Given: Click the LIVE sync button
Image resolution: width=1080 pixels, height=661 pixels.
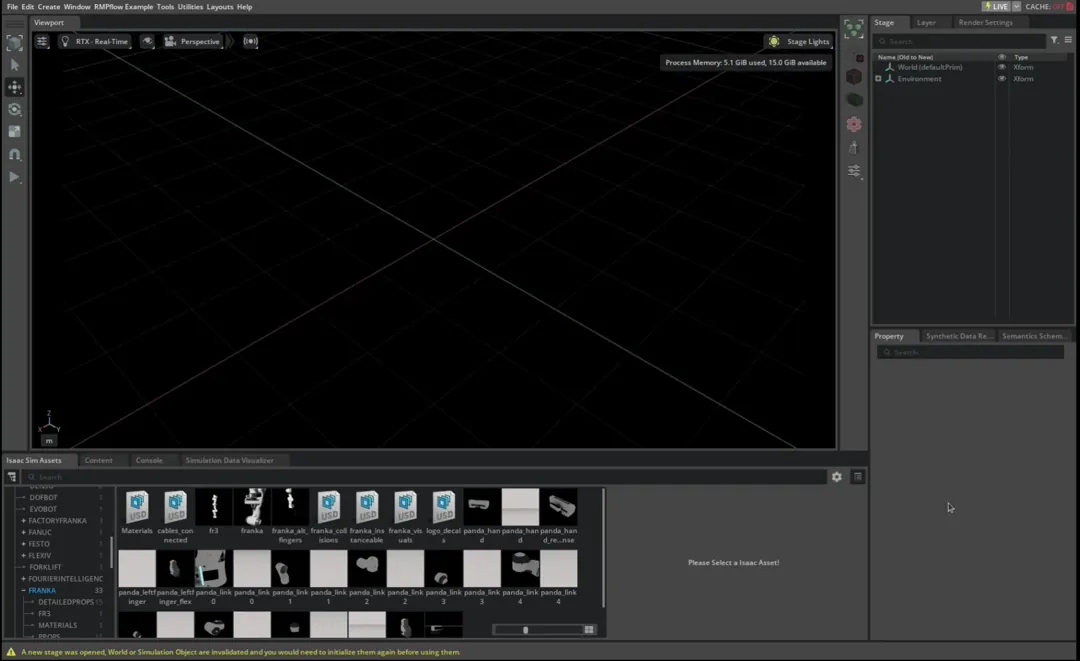Looking at the screenshot, I should (997, 6).
